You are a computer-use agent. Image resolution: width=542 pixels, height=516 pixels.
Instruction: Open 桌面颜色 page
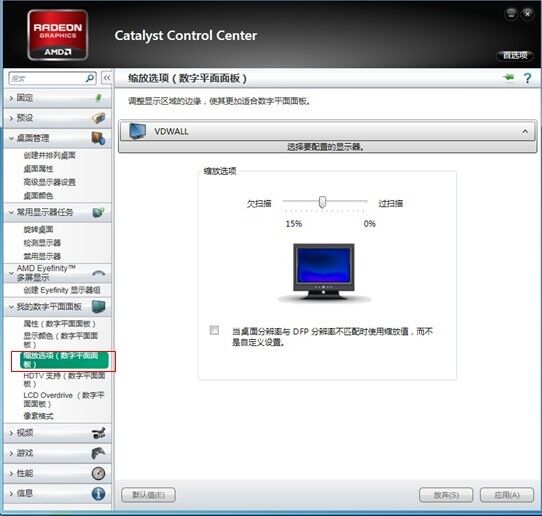(38, 196)
